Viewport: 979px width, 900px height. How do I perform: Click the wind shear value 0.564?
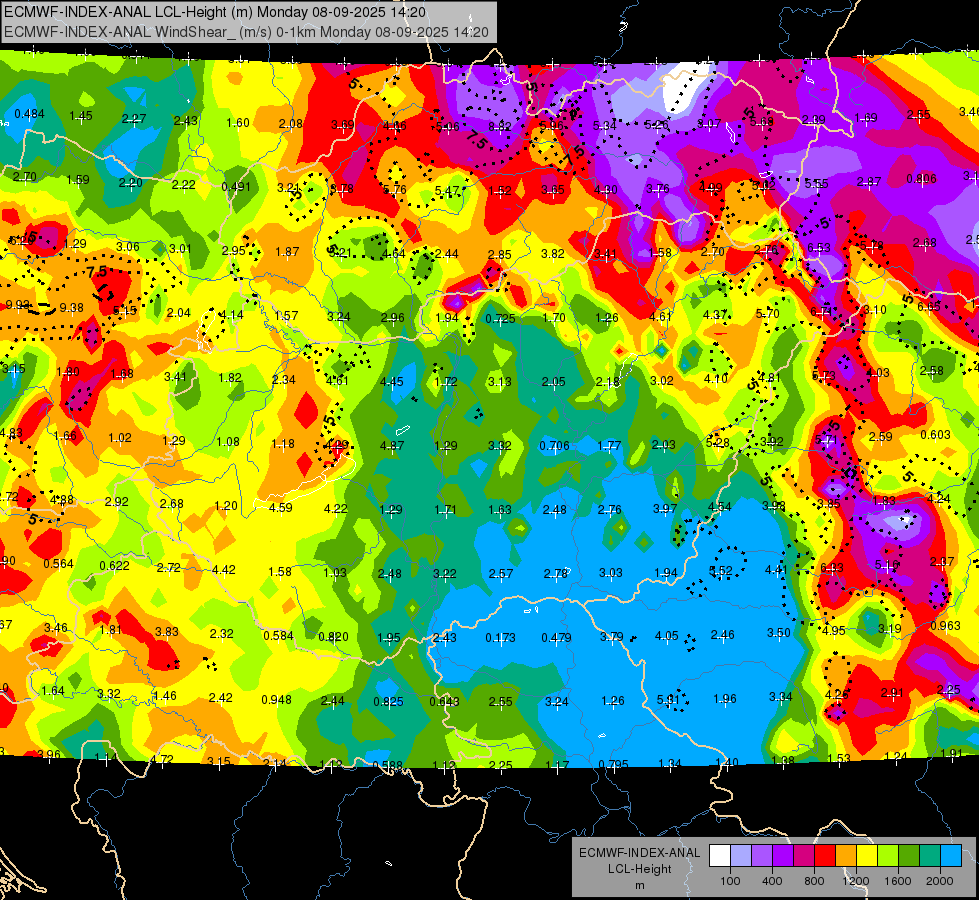(58, 564)
